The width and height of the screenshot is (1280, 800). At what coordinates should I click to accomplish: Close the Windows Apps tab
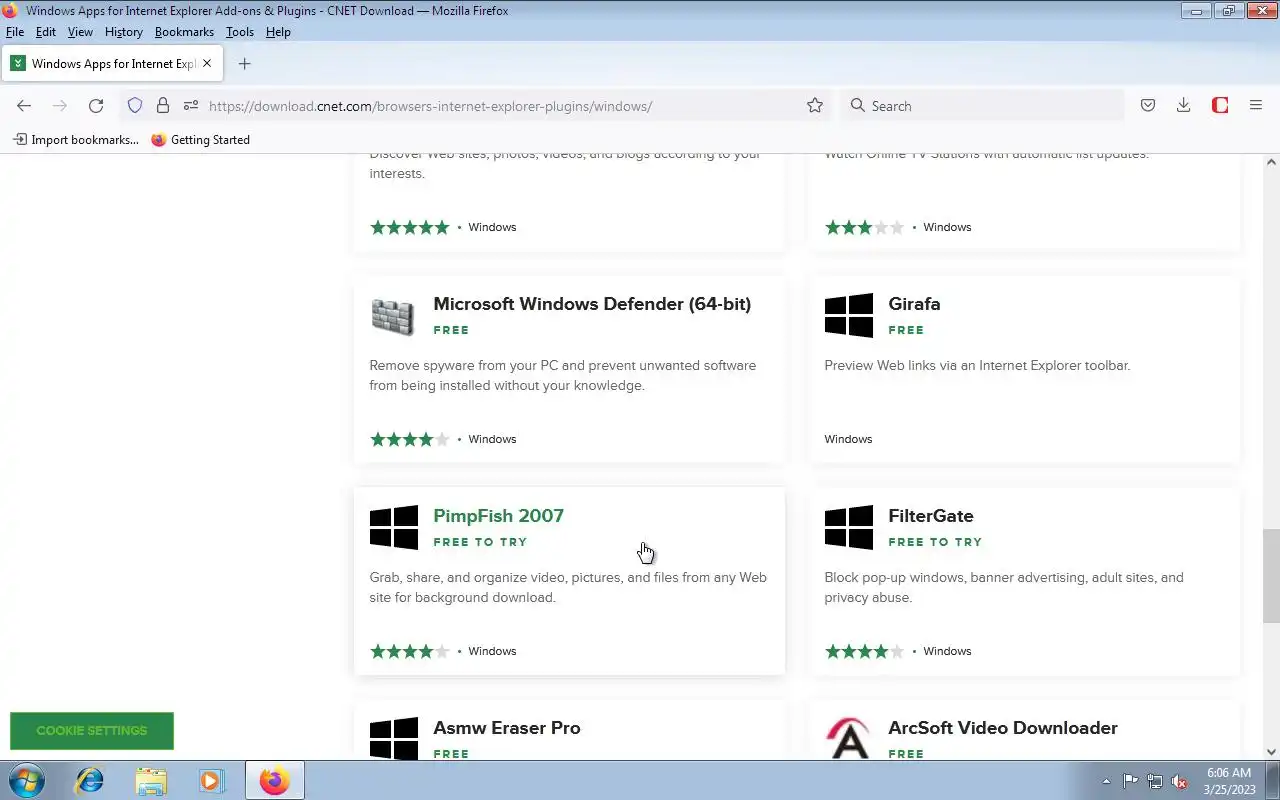[x=207, y=63]
